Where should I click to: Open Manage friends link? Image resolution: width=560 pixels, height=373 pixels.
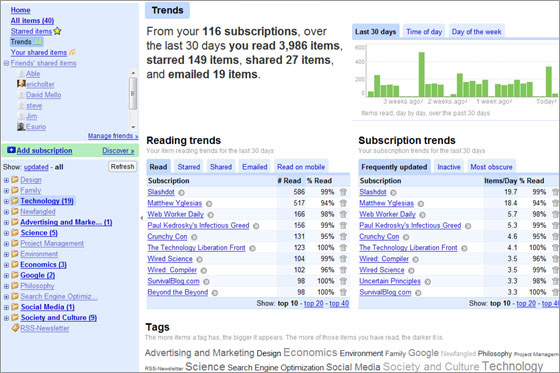click(113, 136)
